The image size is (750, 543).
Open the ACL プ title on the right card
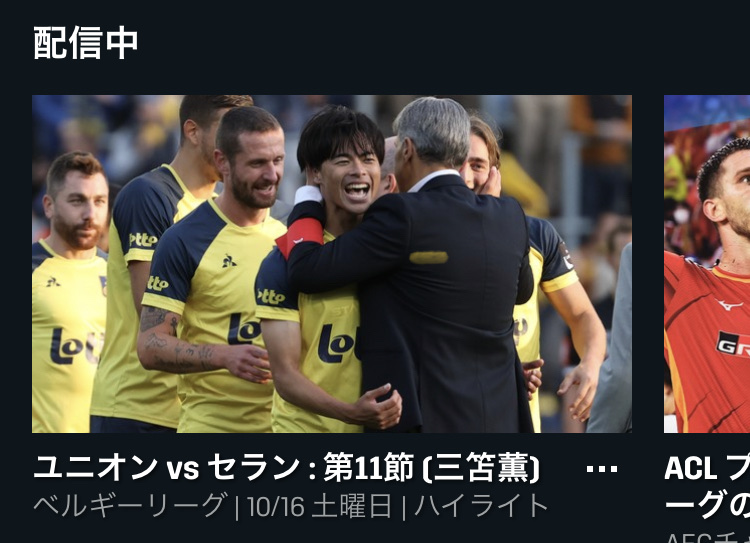pos(707,467)
